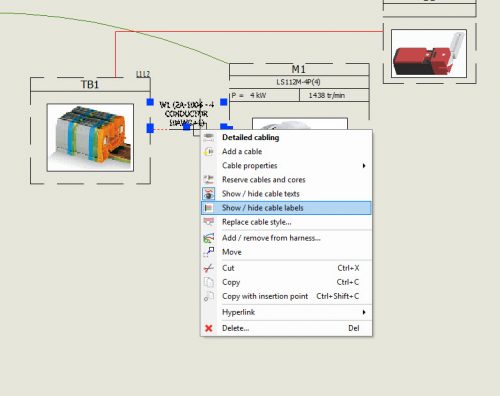Select Reserve cables and cores
Image resolution: width=500 pixels, height=396 pixels.
(x=286, y=180)
